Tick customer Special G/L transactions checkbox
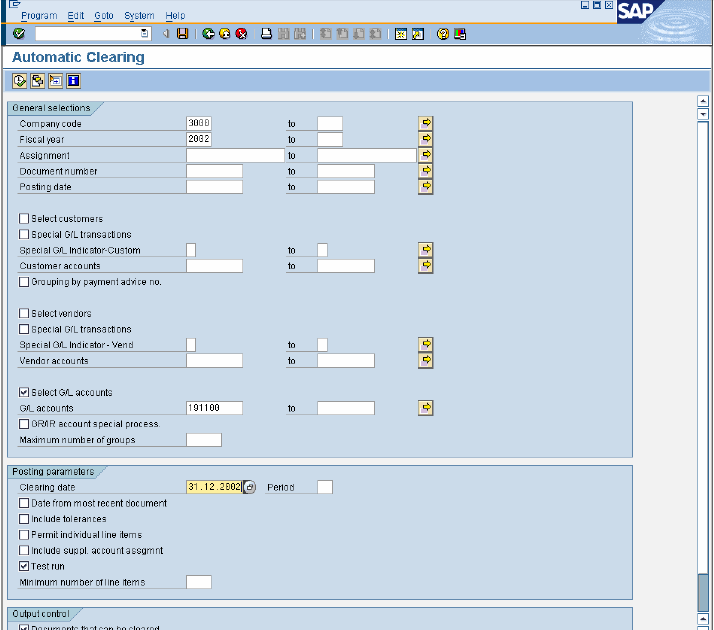Screen dimensions: 714x630 [24, 234]
